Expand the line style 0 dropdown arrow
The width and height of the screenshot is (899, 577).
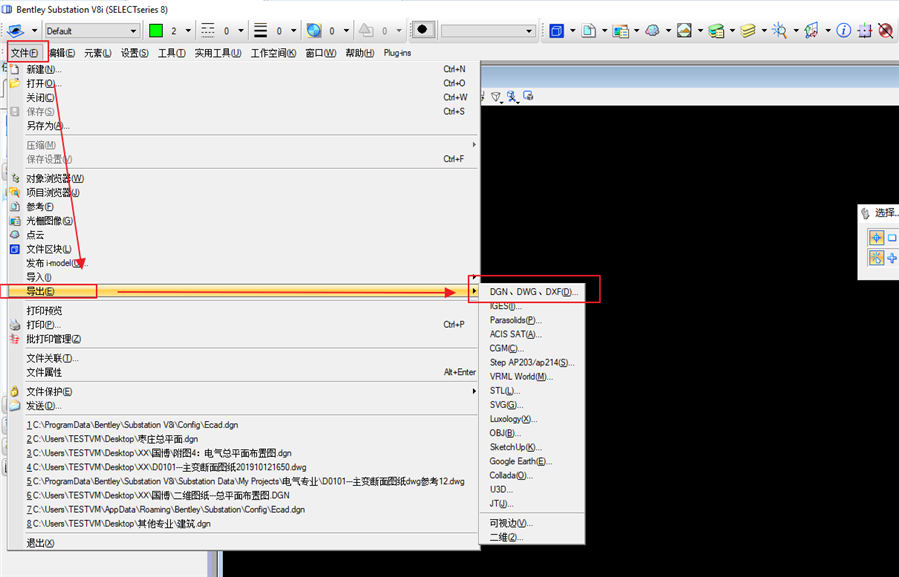click(x=241, y=30)
